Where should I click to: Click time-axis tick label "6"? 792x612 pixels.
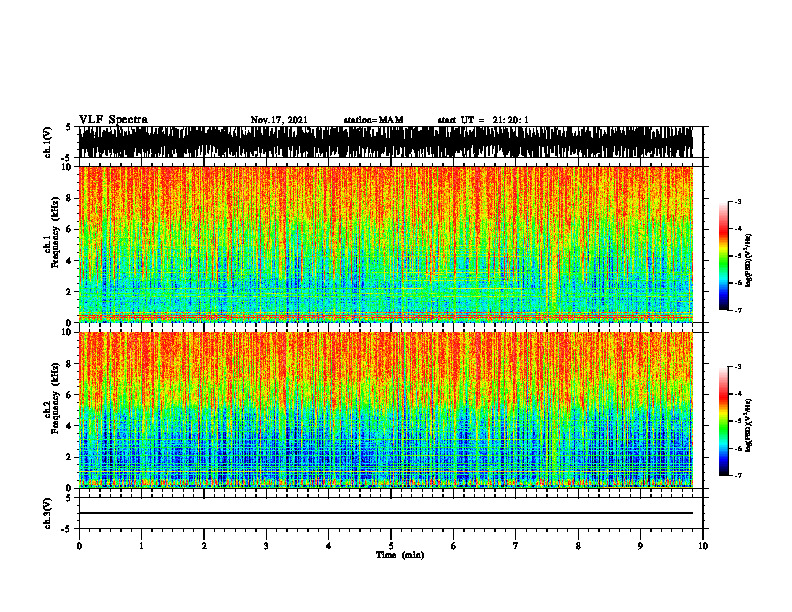click(453, 546)
